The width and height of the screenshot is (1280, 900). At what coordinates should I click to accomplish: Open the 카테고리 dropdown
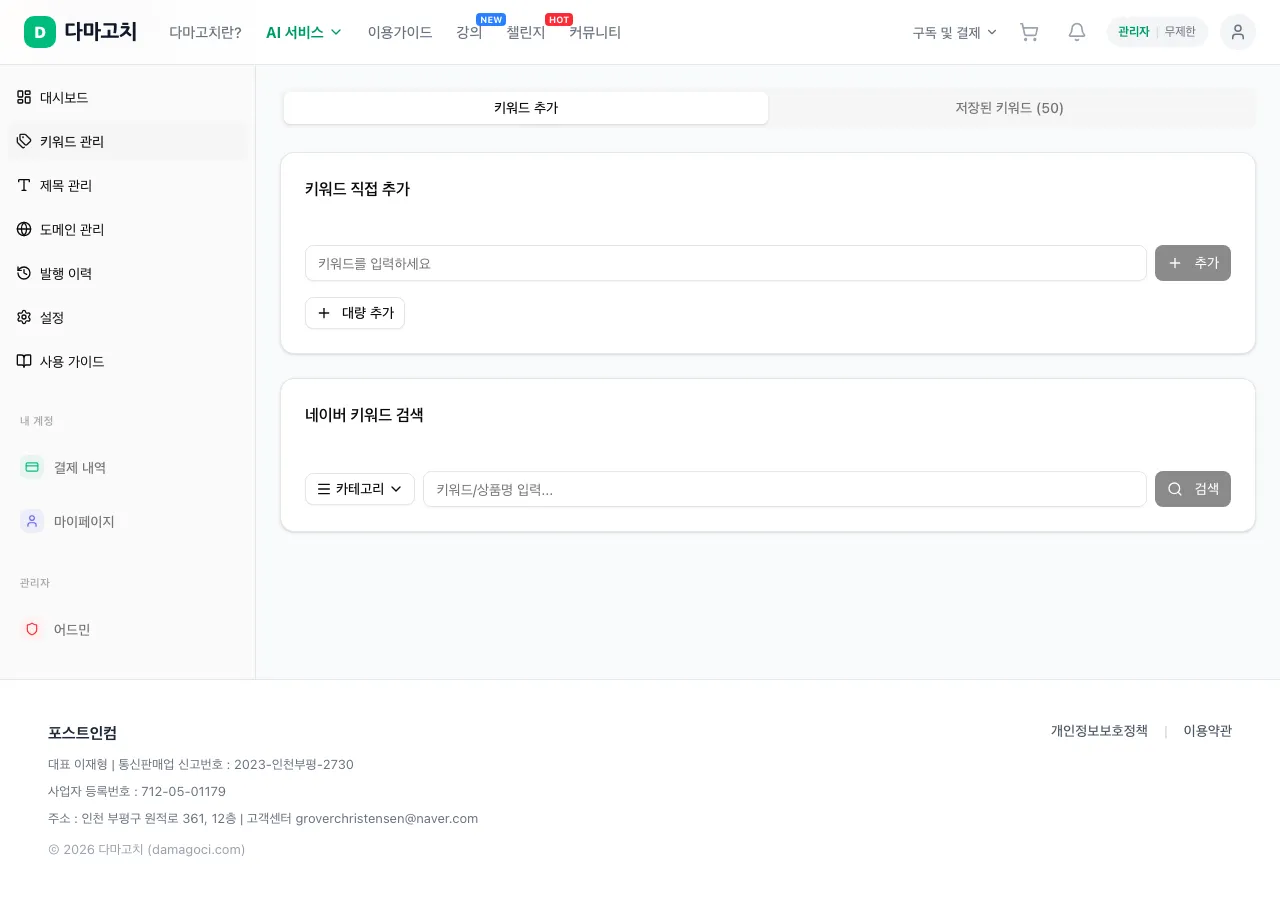pos(360,489)
